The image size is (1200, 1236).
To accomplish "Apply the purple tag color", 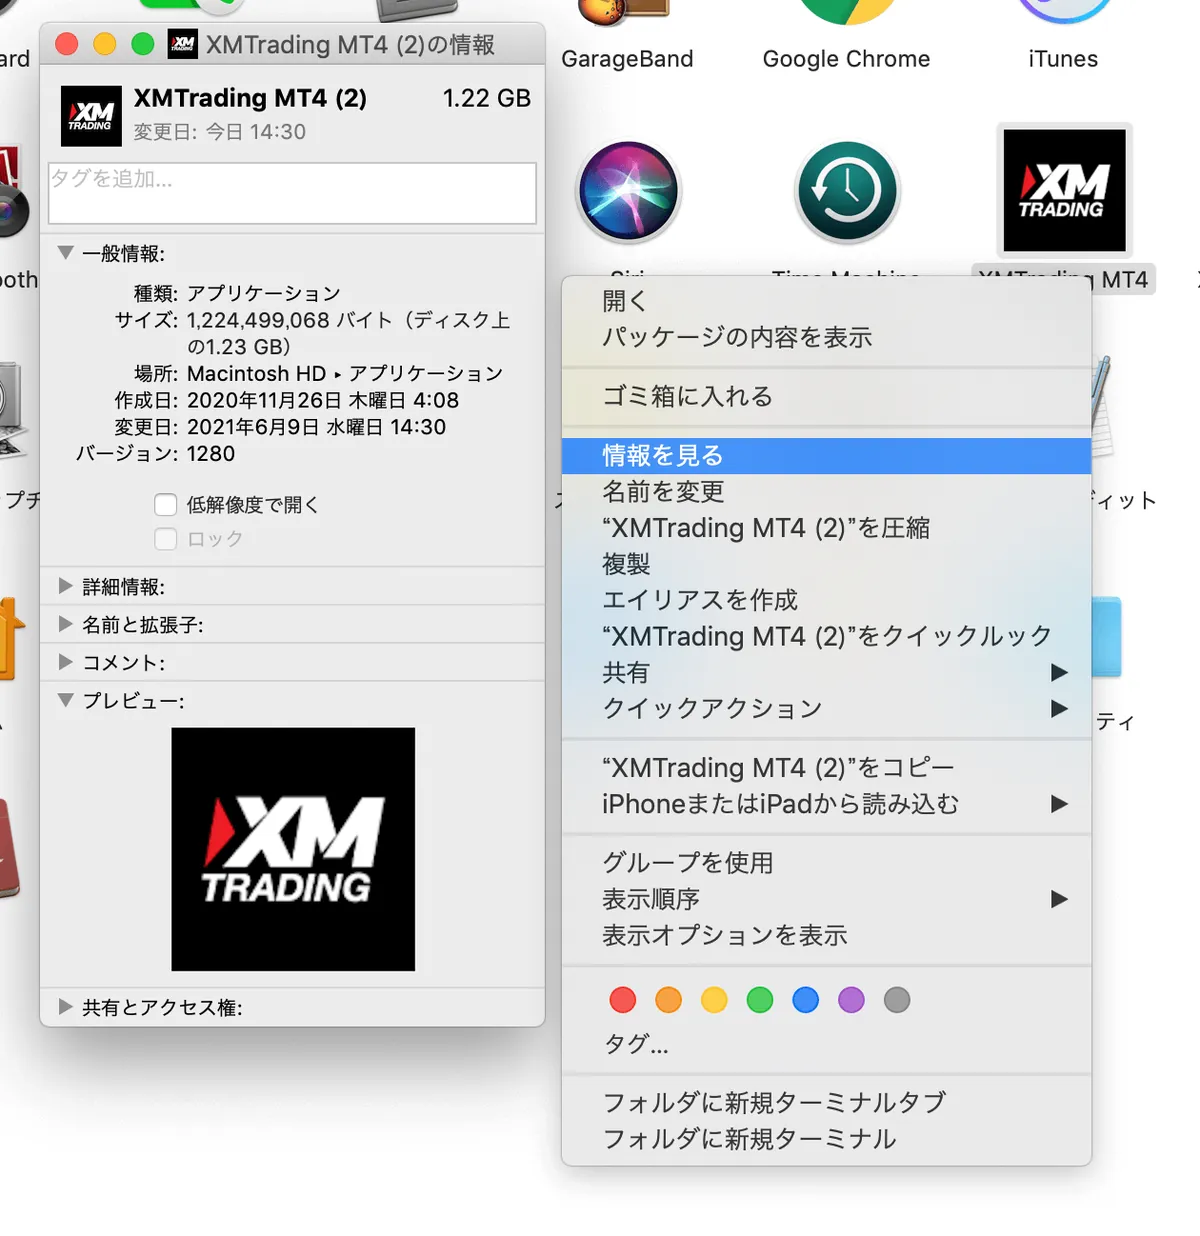I will (851, 1000).
